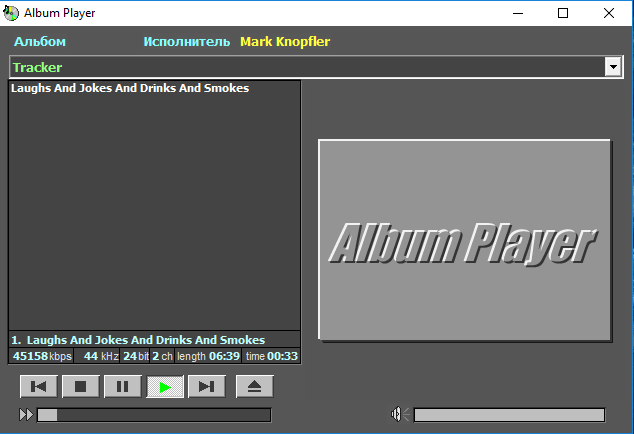Click the 45158 kbps bitrate readout
The width and height of the screenshot is (634, 434).
click(x=42, y=356)
